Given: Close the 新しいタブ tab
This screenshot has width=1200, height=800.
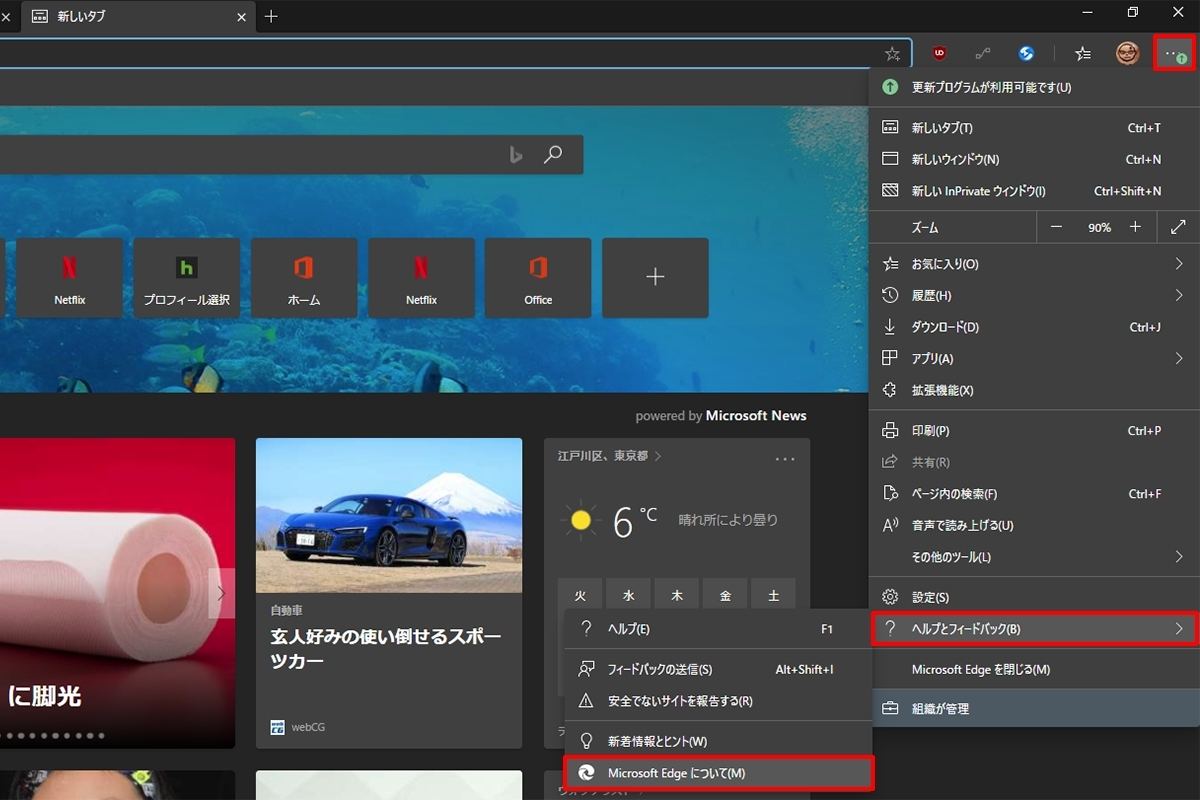Looking at the screenshot, I should click(x=240, y=16).
